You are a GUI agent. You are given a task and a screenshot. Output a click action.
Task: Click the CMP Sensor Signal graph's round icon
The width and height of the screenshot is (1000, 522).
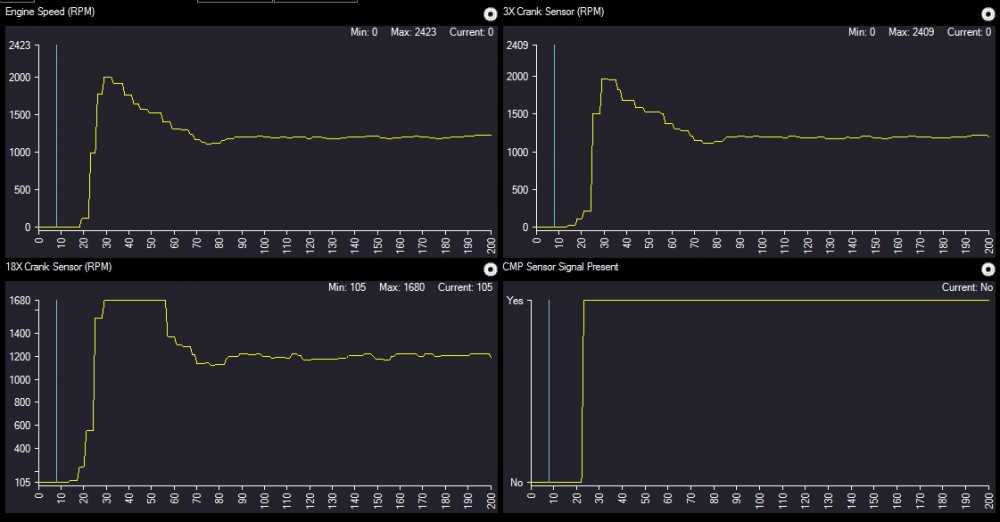pyautogui.click(x=987, y=269)
